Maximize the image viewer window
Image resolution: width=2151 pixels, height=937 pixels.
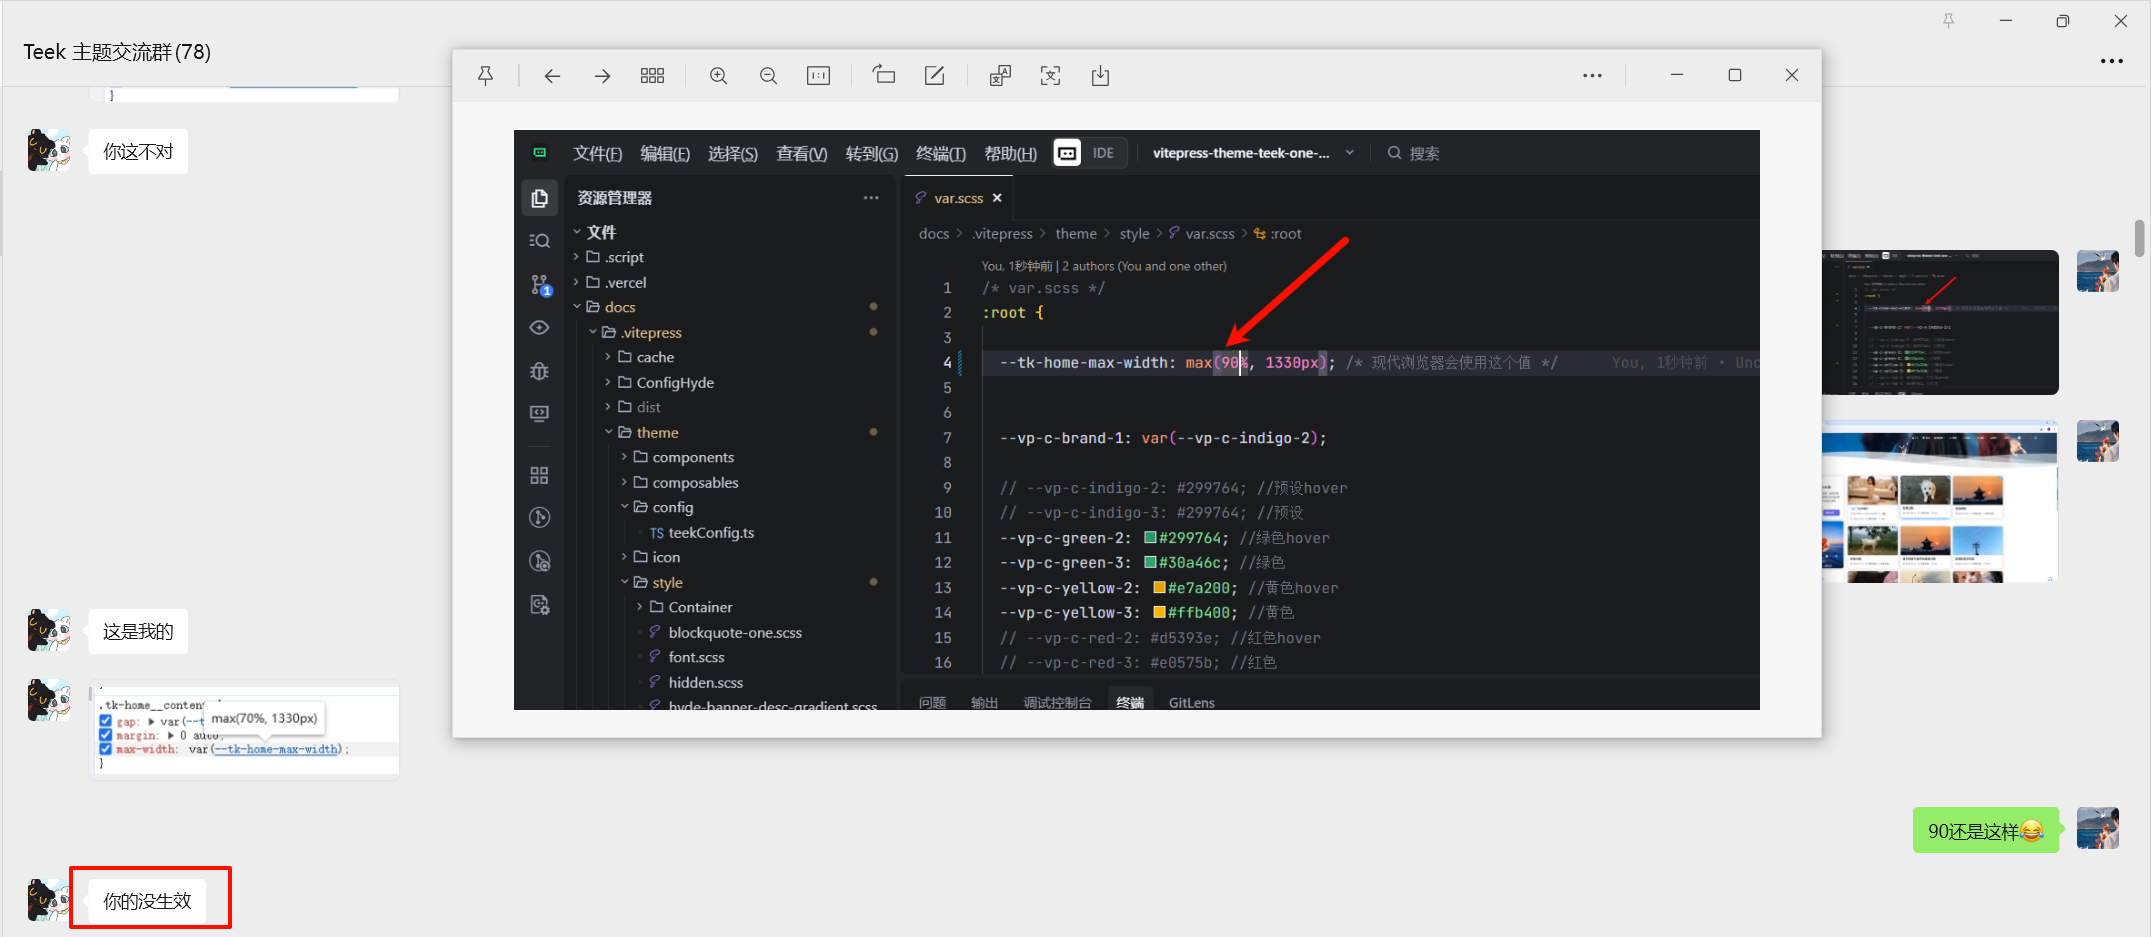tap(1735, 76)
